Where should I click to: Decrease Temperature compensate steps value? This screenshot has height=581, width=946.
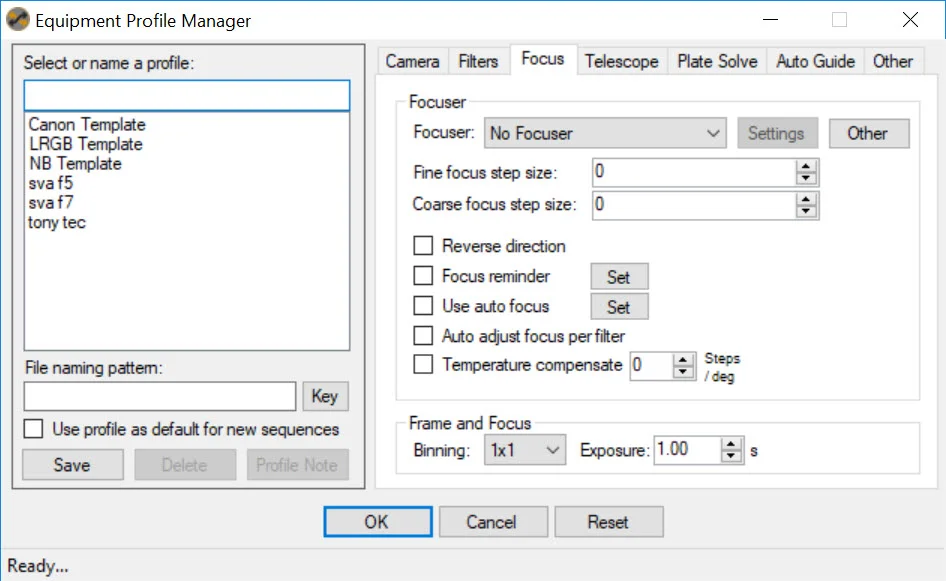point(682,372)
